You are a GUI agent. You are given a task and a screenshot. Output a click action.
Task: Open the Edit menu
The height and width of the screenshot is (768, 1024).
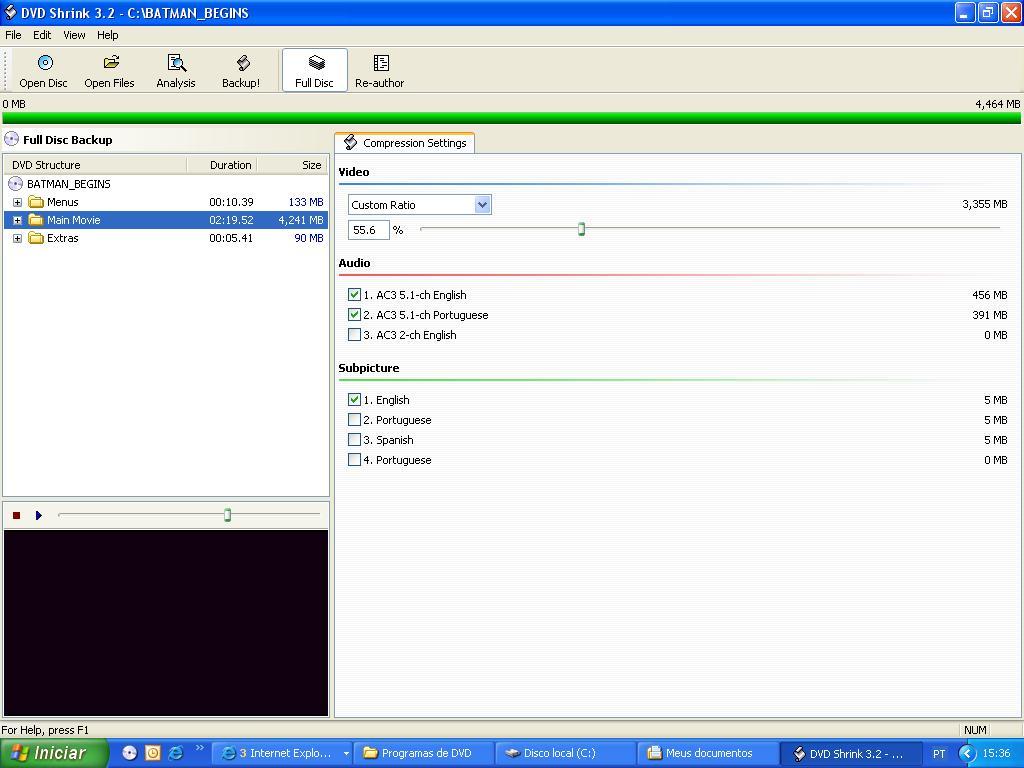coord(42,35)
